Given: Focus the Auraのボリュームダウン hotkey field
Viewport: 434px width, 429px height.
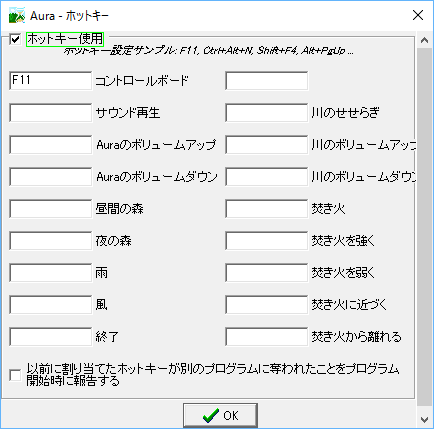Looking at the screenshot, I should [50, 177].
